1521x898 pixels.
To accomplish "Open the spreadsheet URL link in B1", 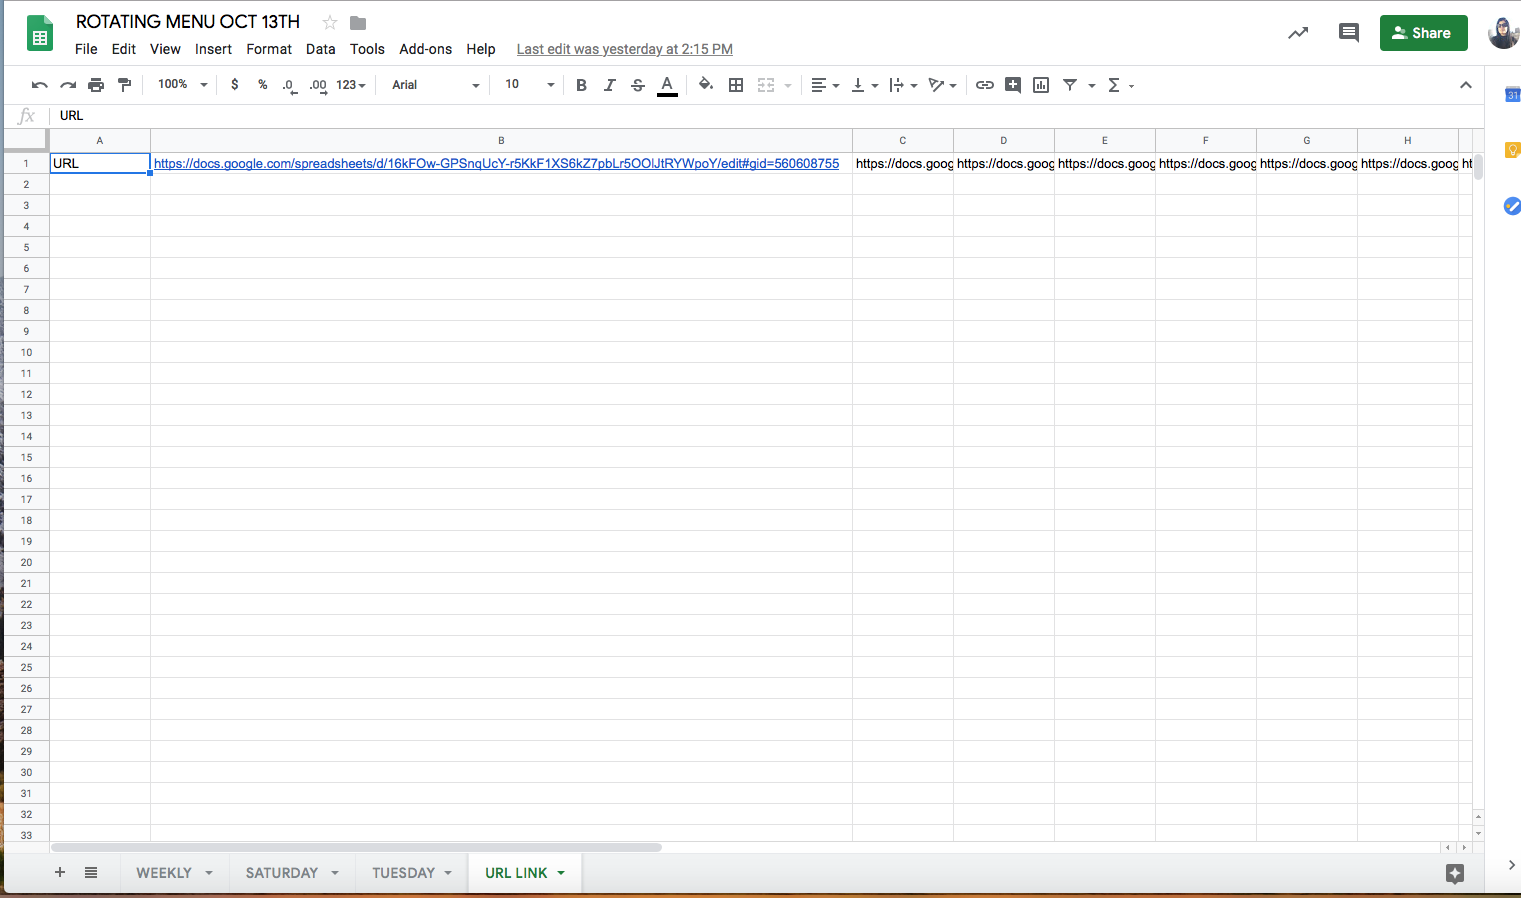I will click(x=496, y=163).
